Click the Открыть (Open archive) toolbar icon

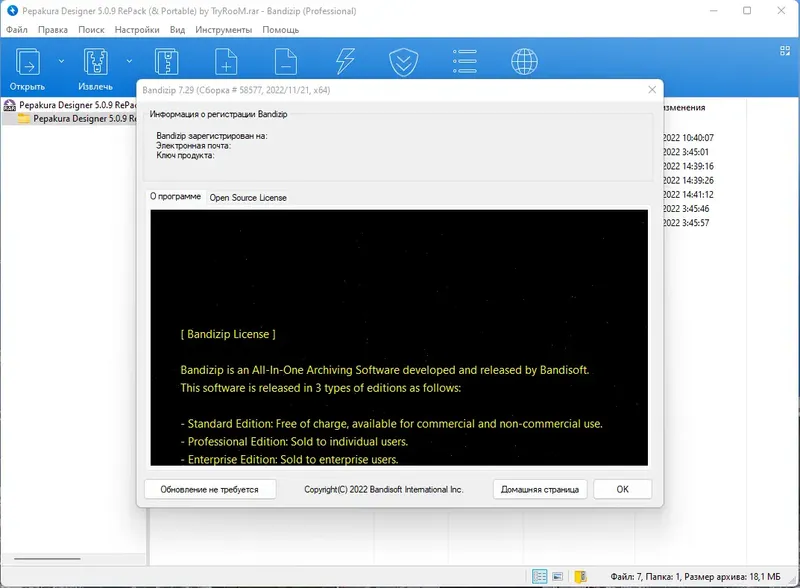tap(27, 62)
